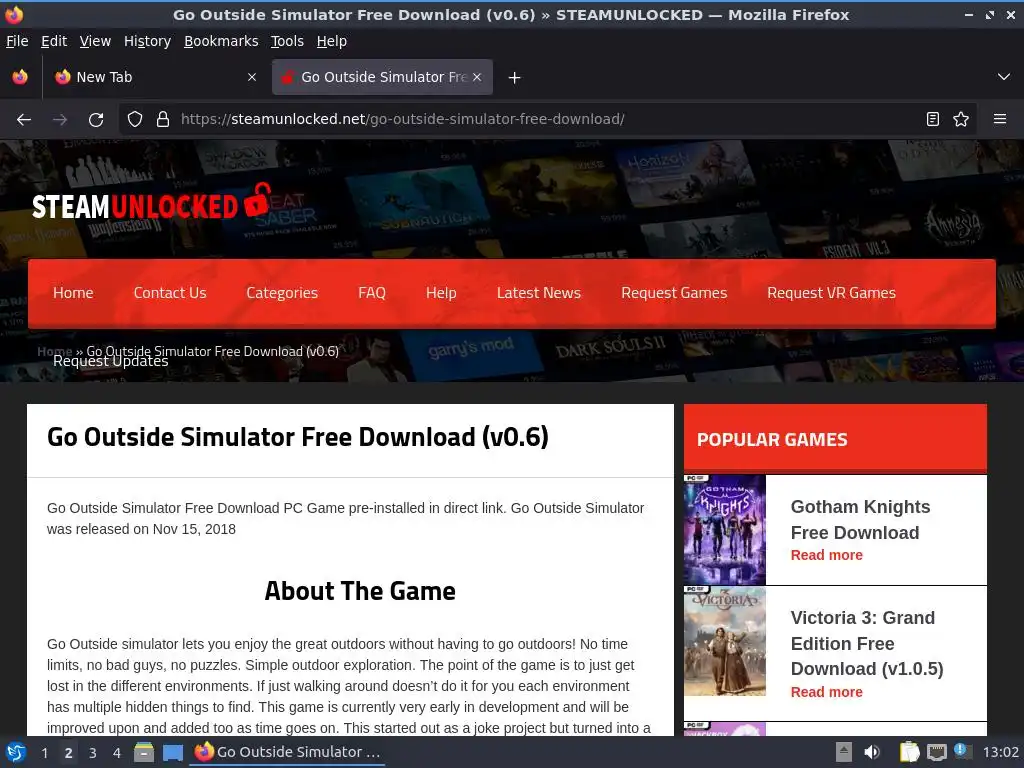Open the taskbar start menu icon
Viewport: 1024px width, 768px height.
16,752
